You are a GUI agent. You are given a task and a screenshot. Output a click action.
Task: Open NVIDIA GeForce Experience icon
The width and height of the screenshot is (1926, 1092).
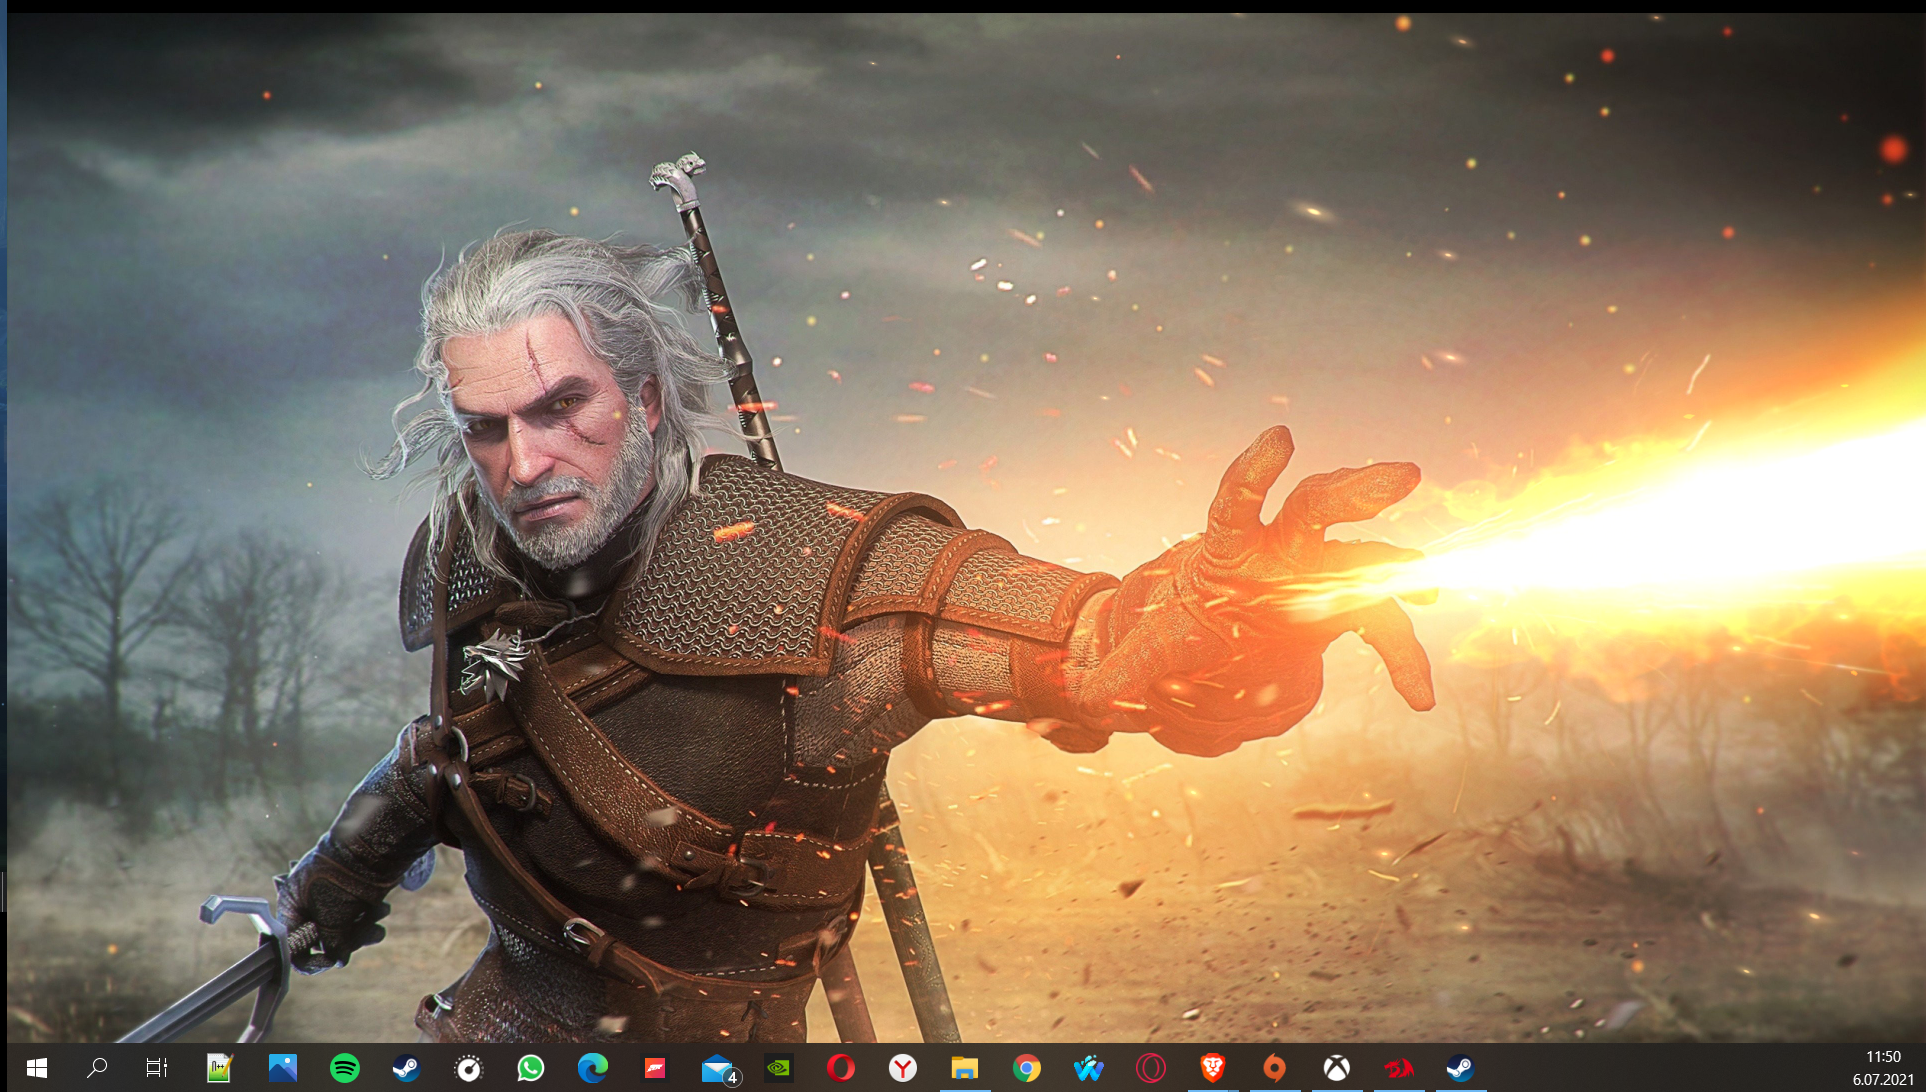tap(779, 1068)
